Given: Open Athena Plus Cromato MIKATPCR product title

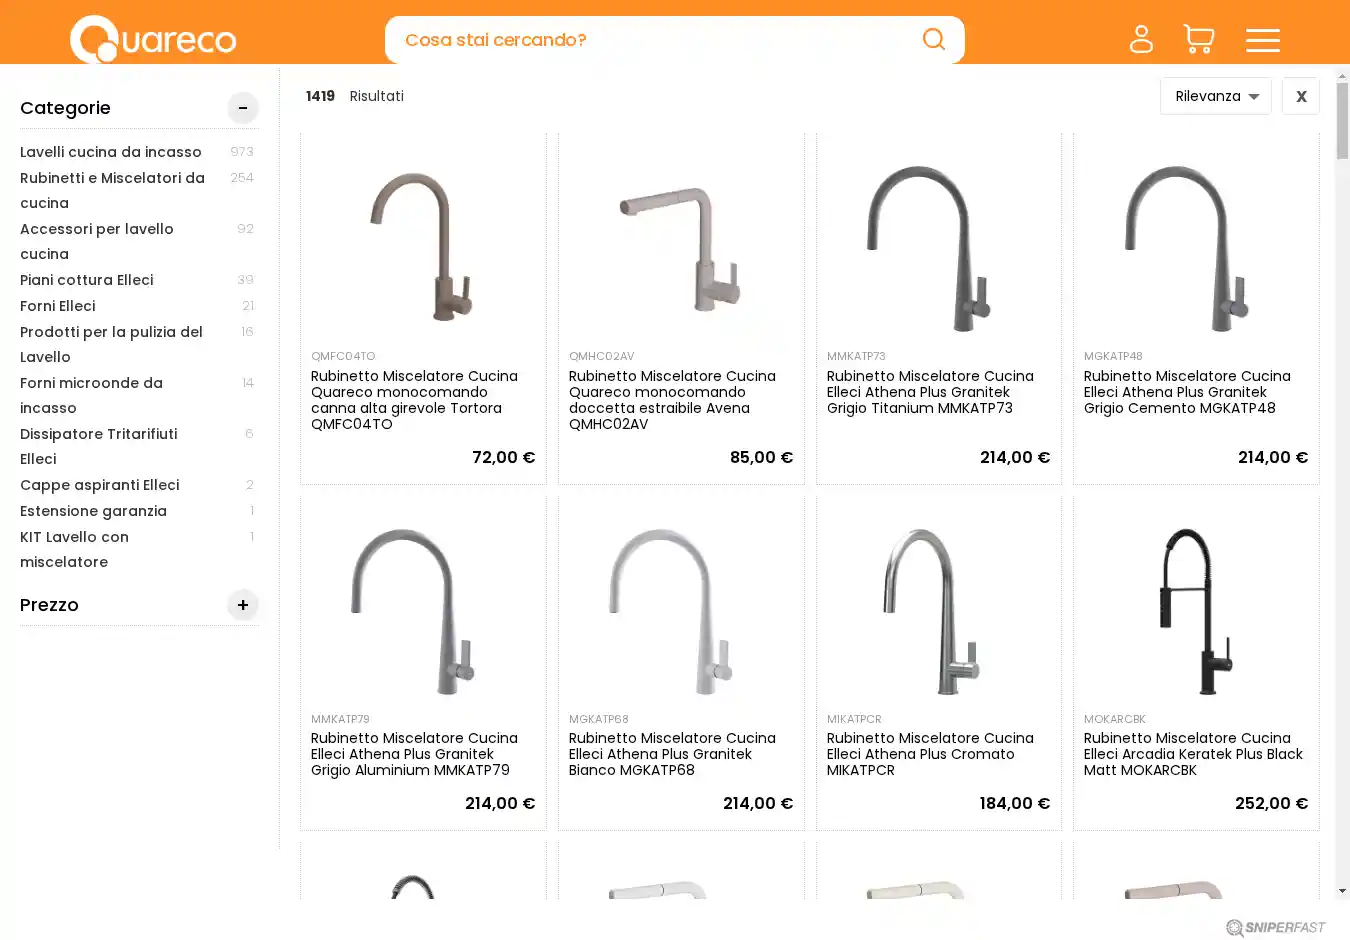Looking at the screenshot, I should point(930,754).
